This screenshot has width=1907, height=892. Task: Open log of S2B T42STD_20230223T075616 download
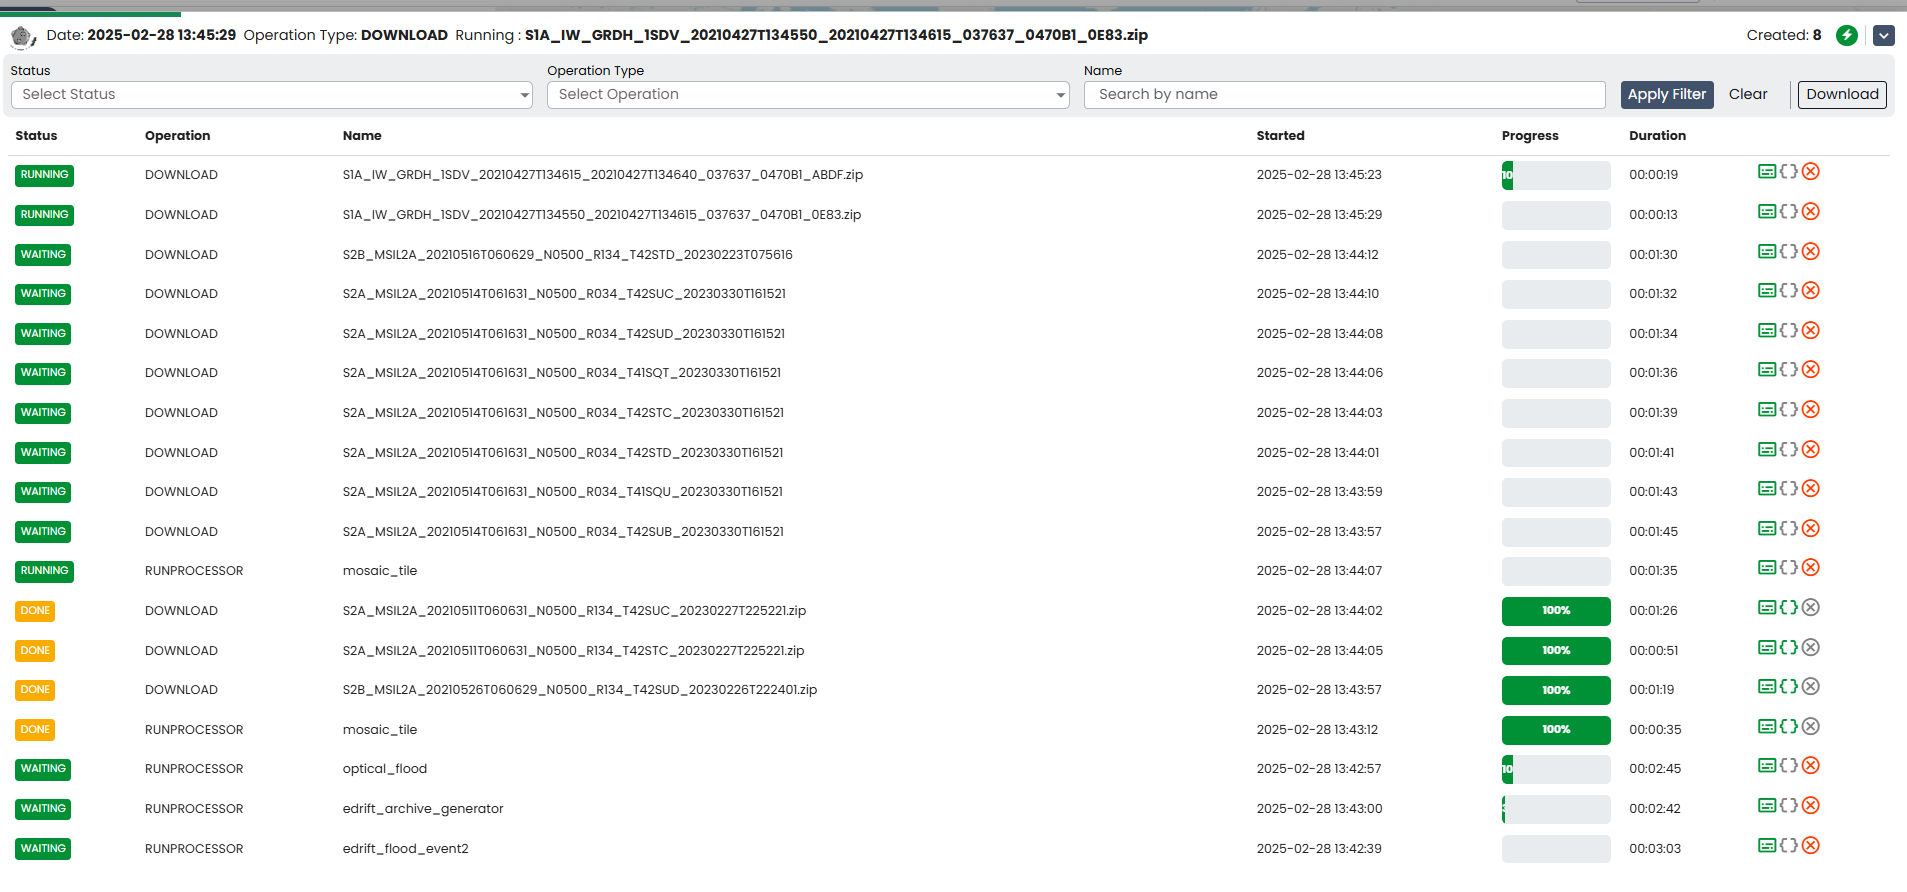point(1767,252)
